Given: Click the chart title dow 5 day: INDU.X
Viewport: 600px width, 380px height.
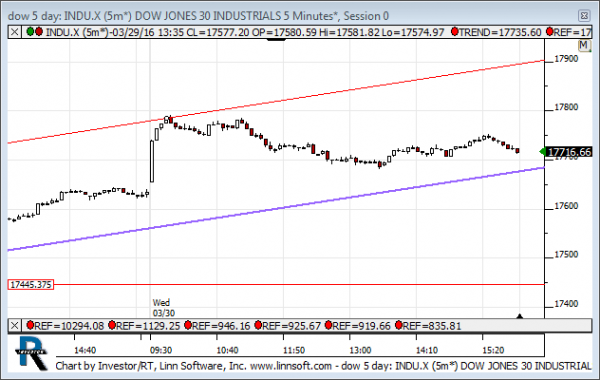Looking at the screenshot, I should tap(198, 16).
